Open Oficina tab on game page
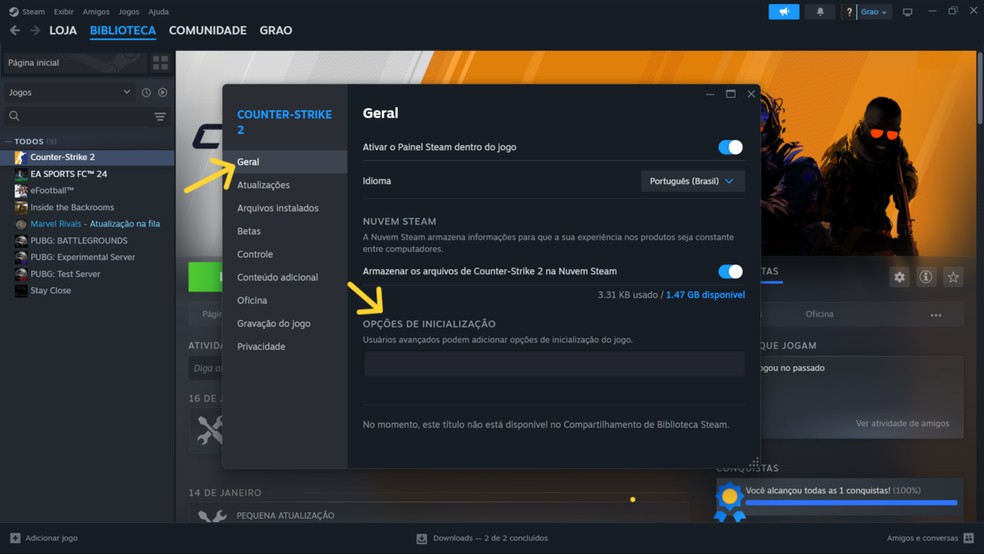The image size is (984, 554). pos(820,314)
